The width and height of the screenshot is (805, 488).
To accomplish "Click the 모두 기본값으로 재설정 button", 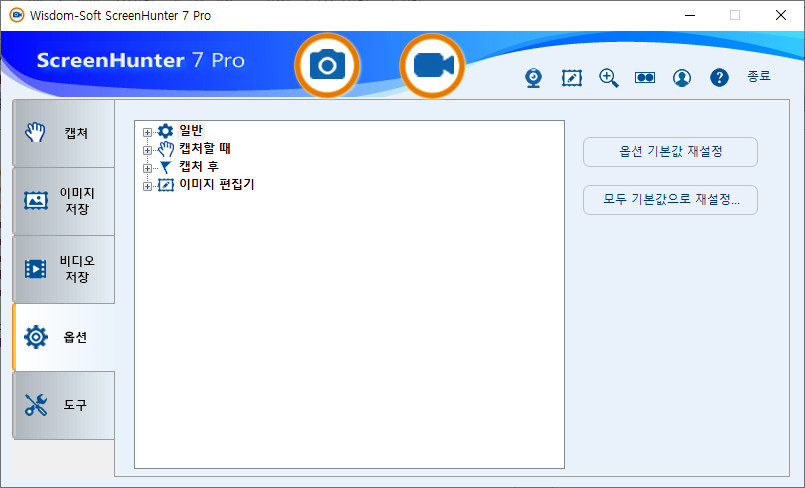I will [670, 200].
